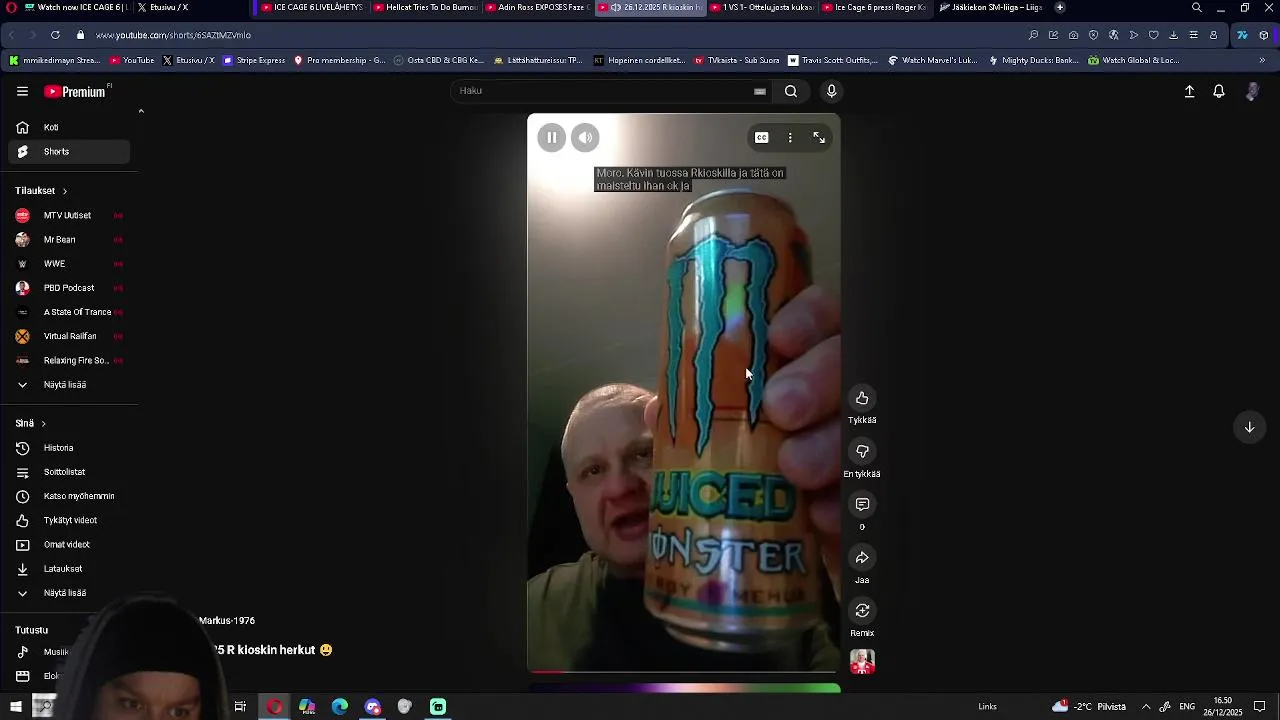
Task: Click the Short's title R kioskin herkut
Action: coord(271,650)
